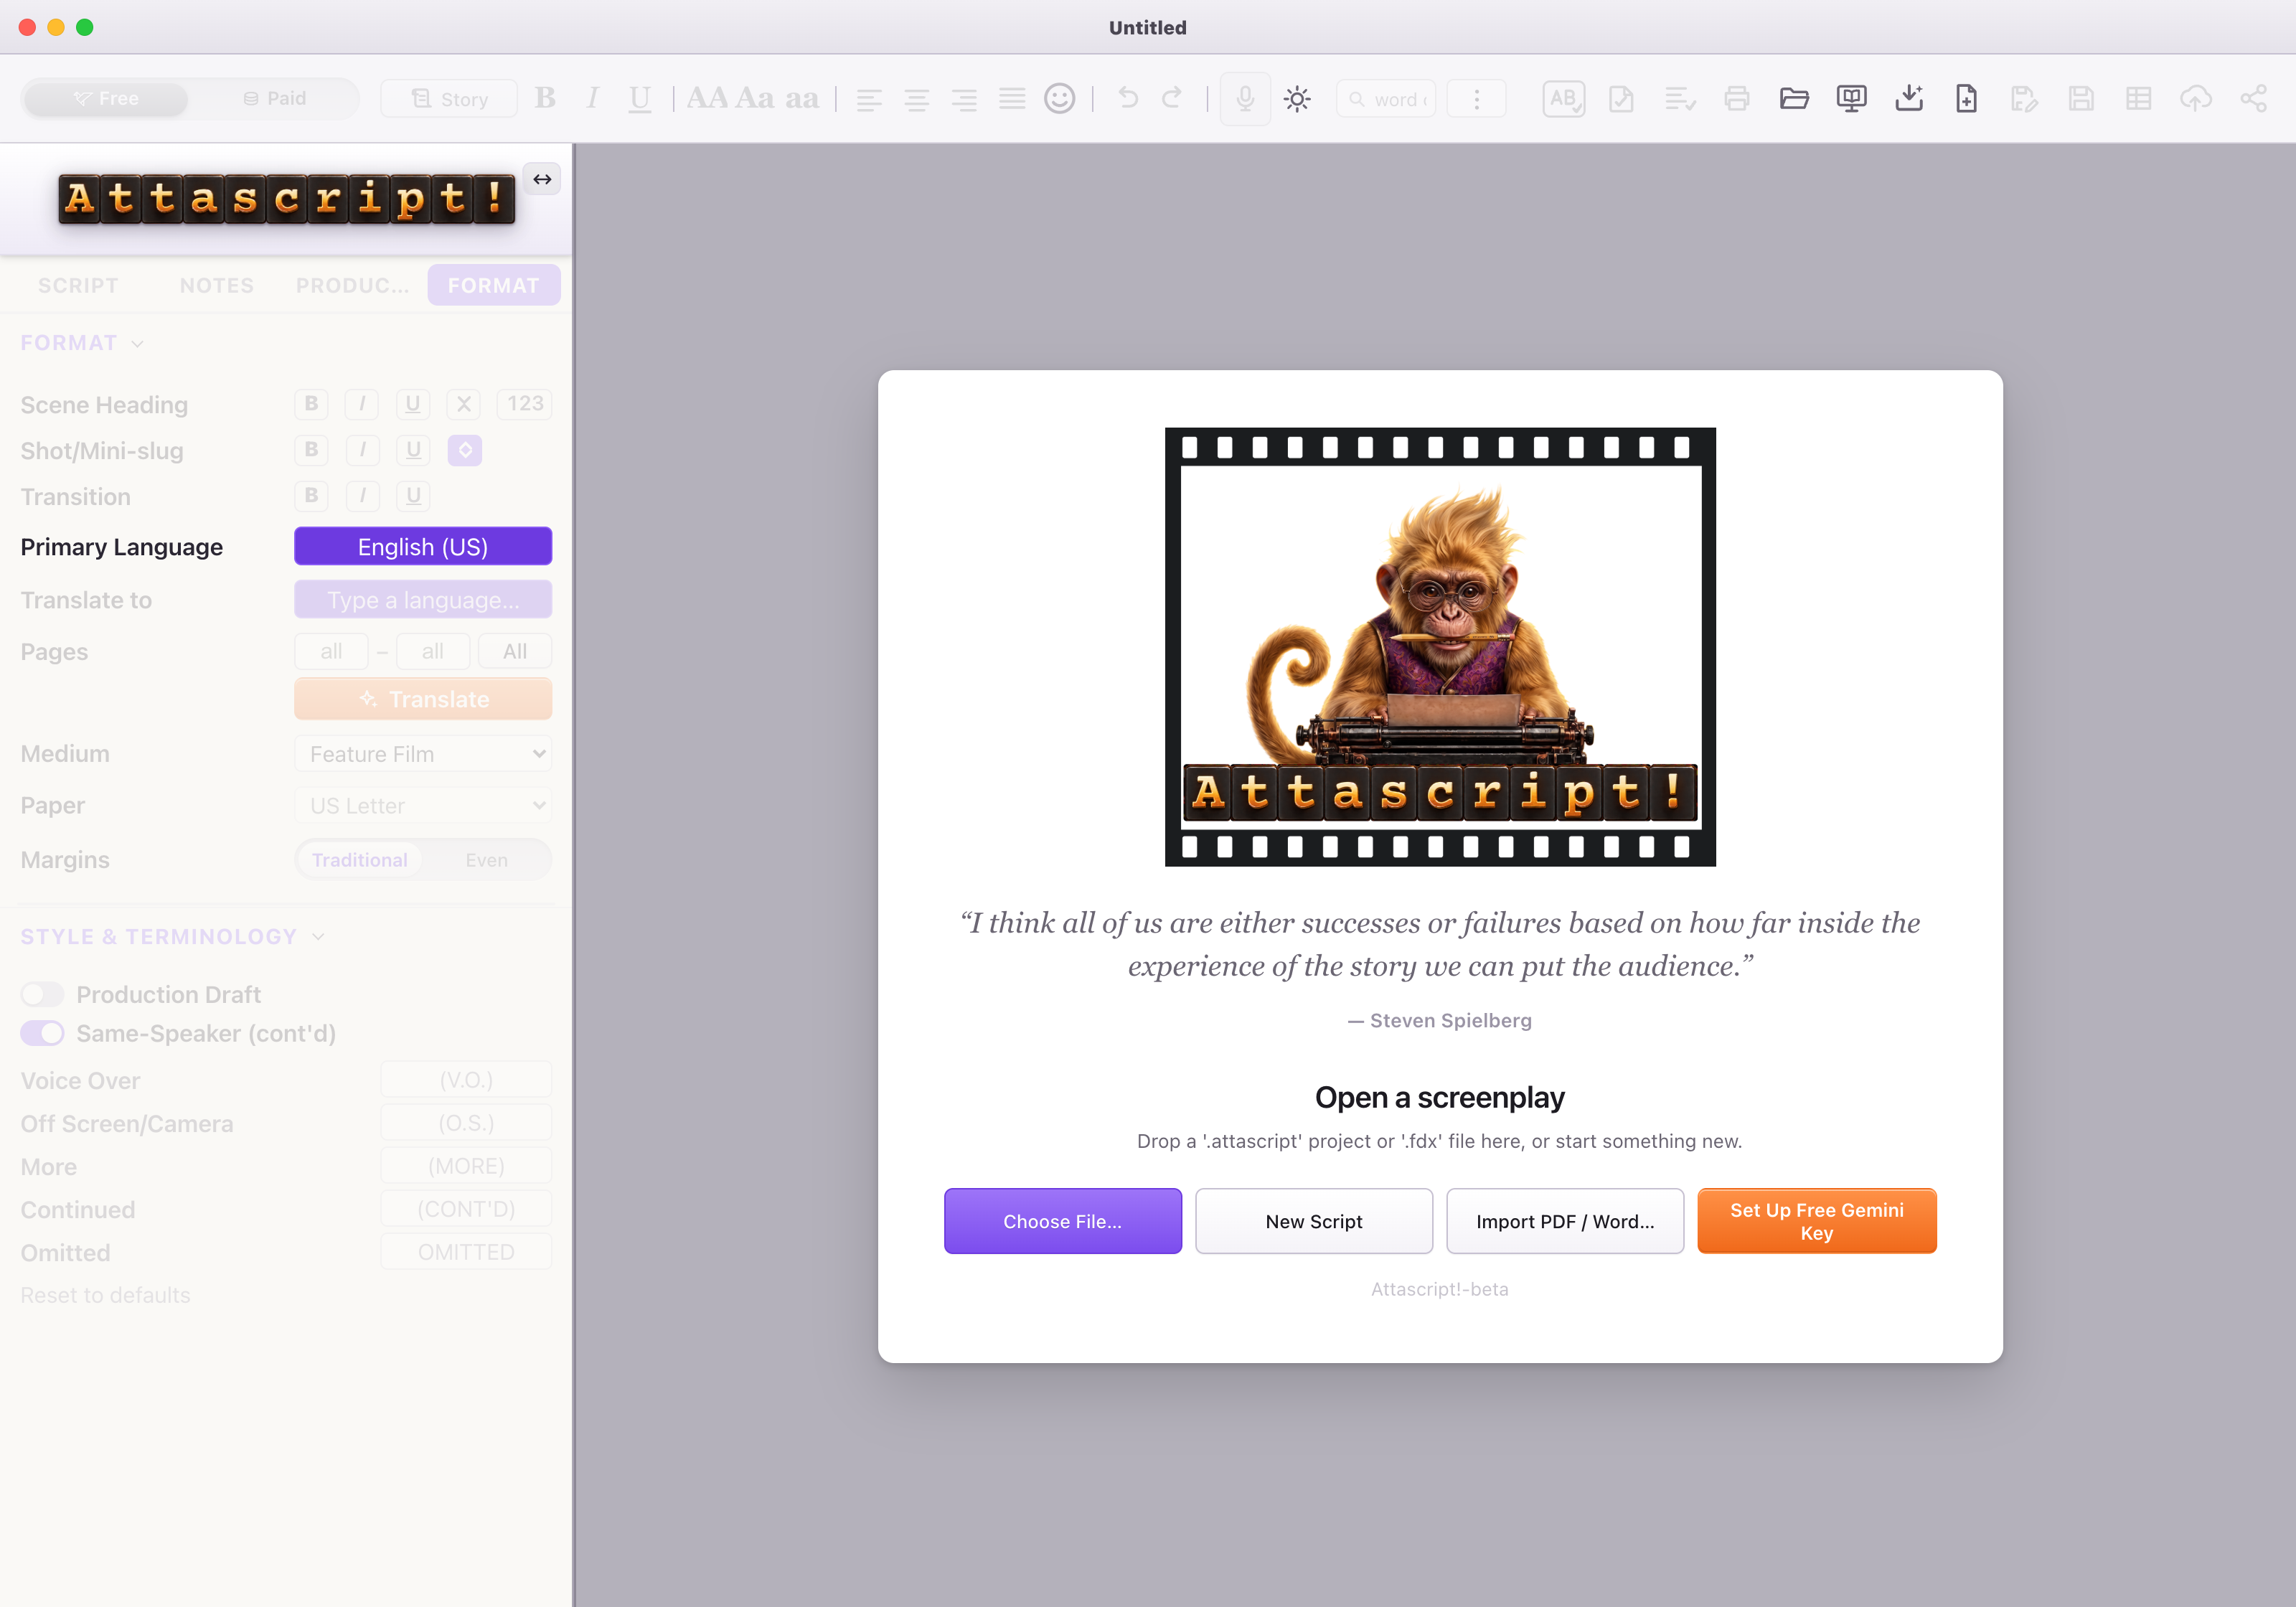Click the AB spell check icon
2296x1607 pixels.
[x=1564, y=98]
